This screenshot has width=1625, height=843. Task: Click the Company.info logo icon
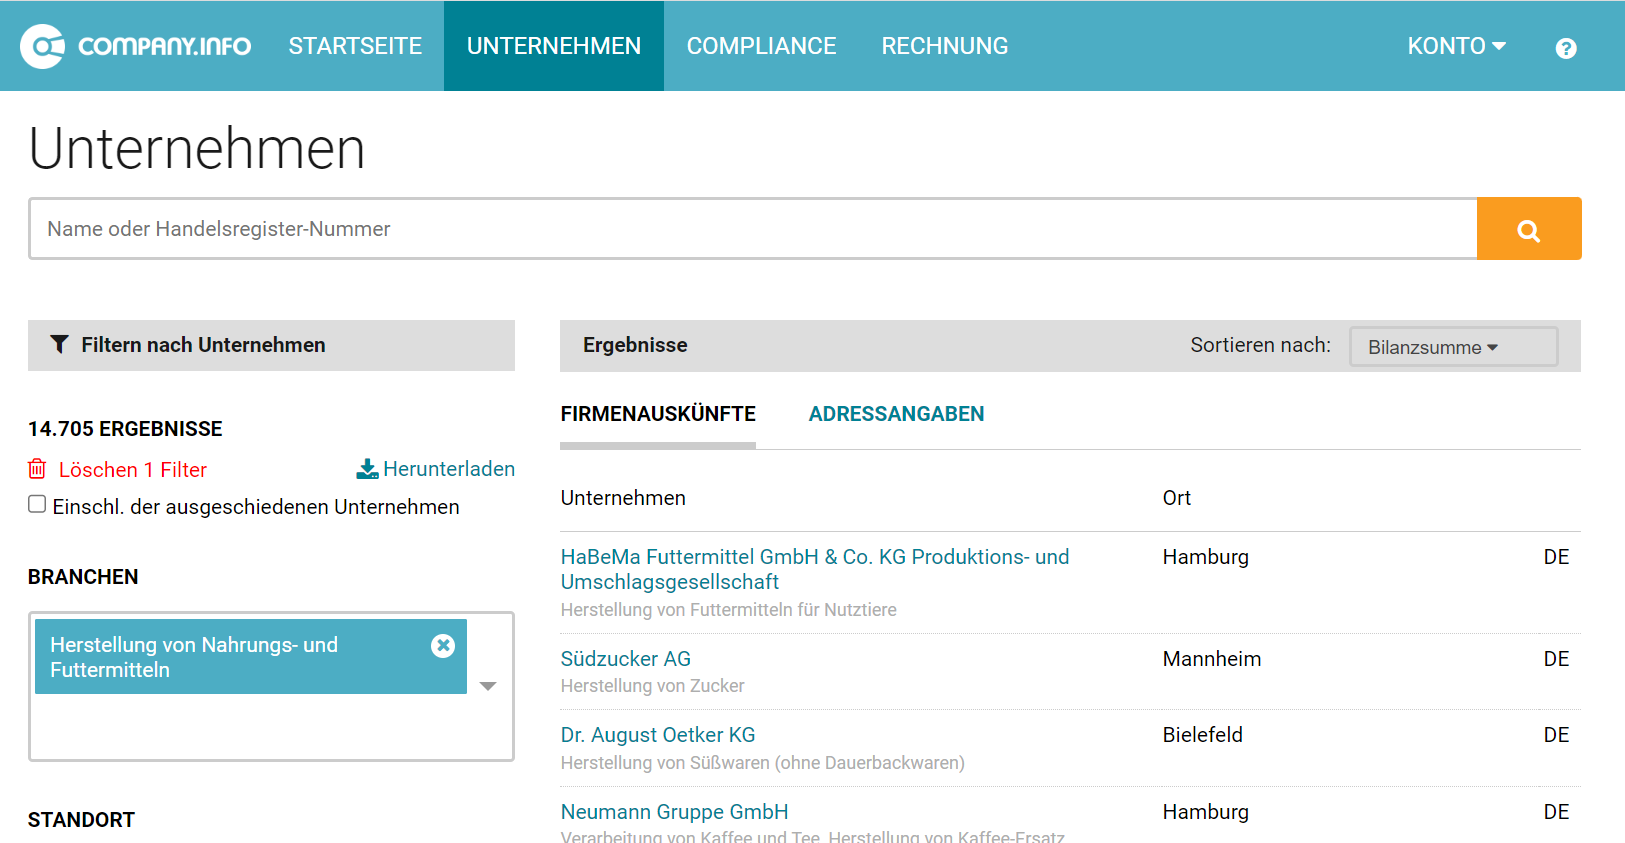point(42,46)
